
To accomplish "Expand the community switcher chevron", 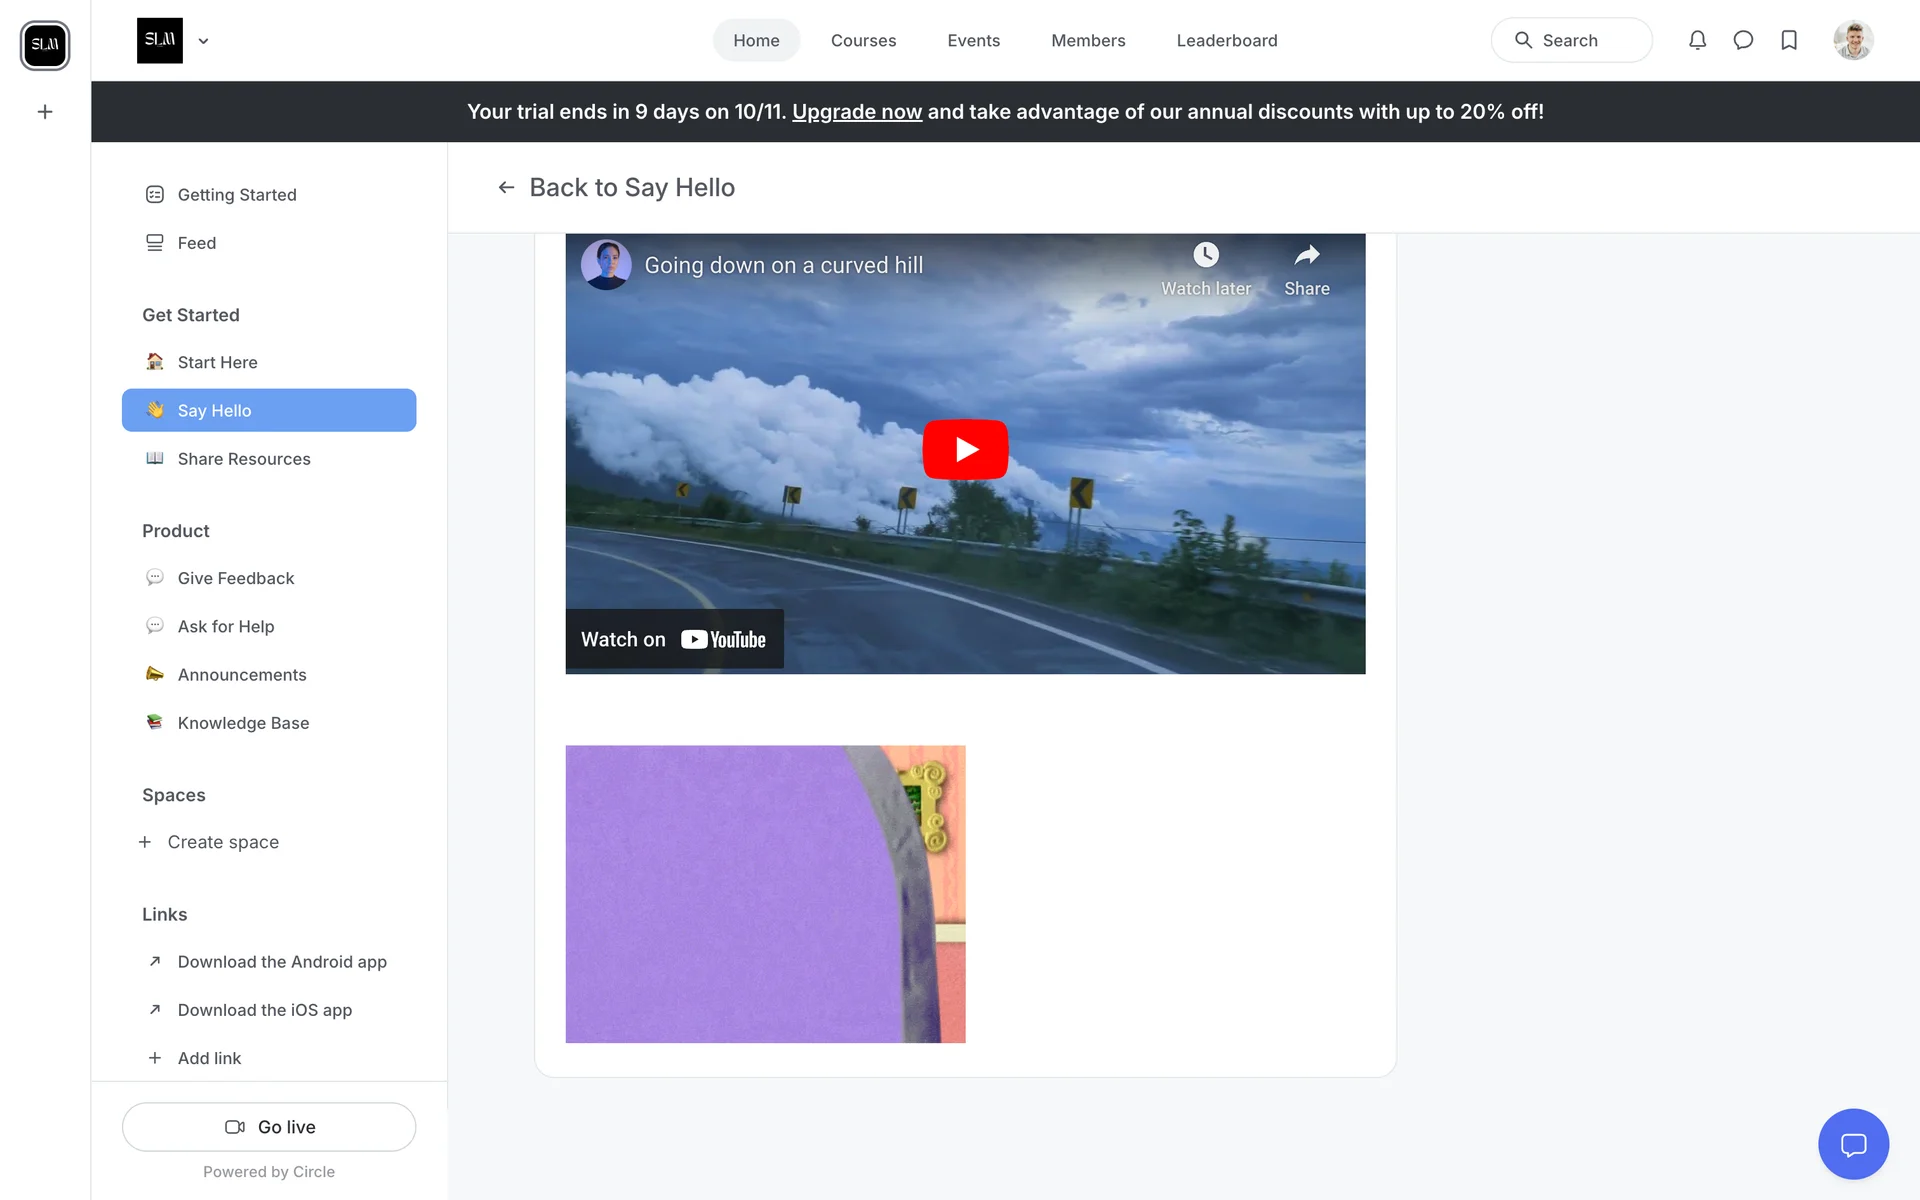I will [x=203, y=41].
